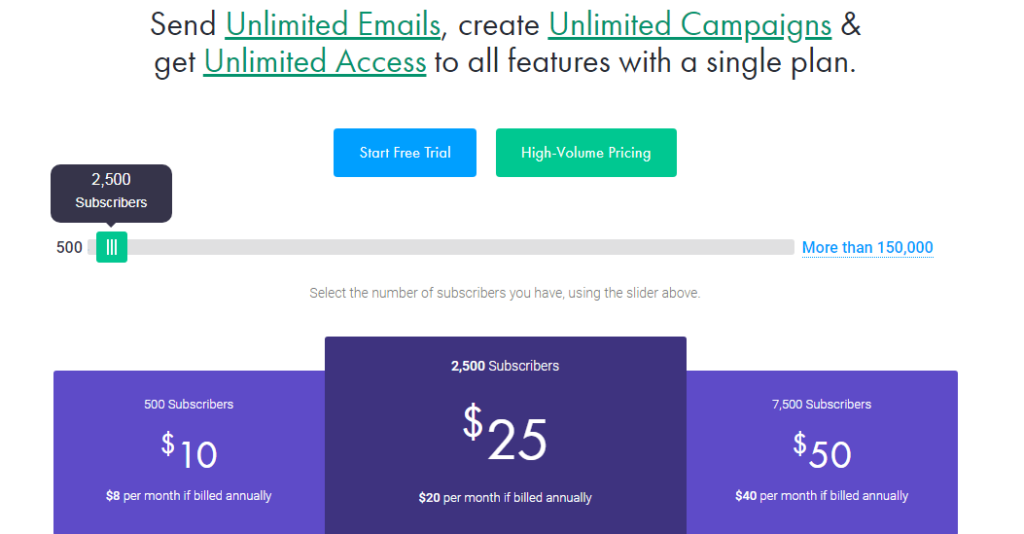Select the 2,500 Subscribers pricing card

tap(505, 435)
